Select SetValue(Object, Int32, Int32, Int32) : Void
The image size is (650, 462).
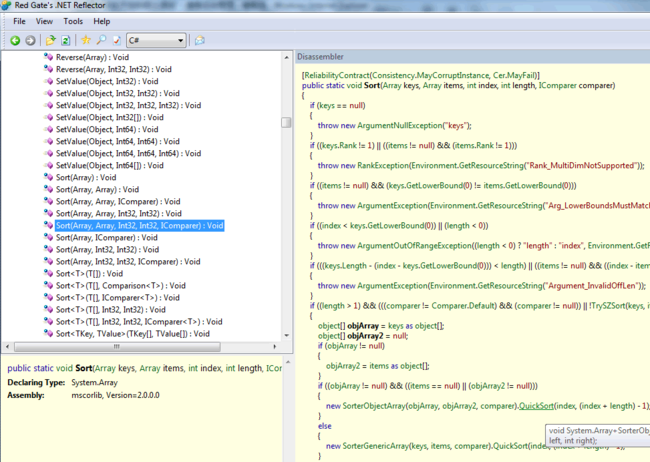[x=129, y=105]
